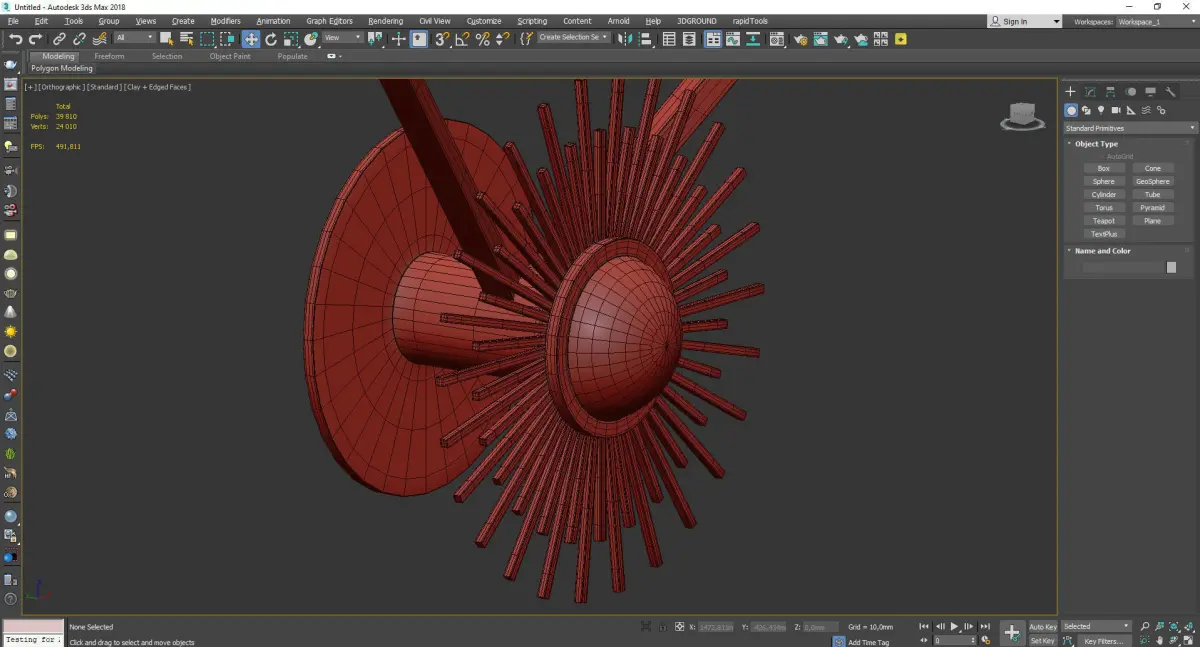This screenshot has height=647, width=1200.
Task: Choose the Select and Rotate tool
Action: coord(270,39)
